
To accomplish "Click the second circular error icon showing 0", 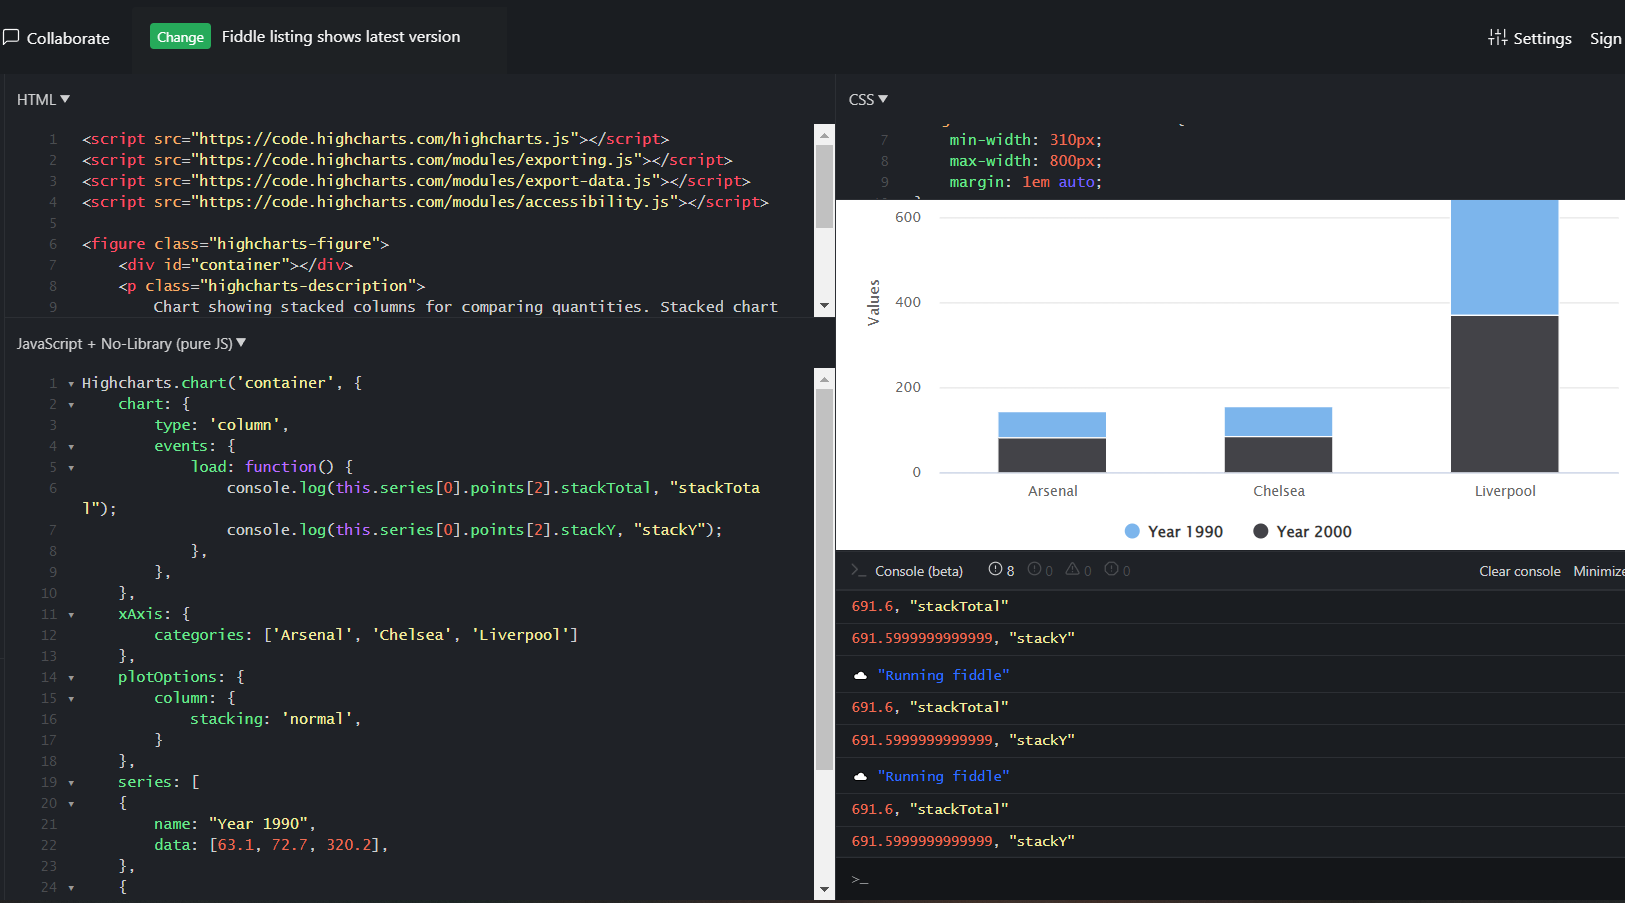I will (x=1034, y=569).
